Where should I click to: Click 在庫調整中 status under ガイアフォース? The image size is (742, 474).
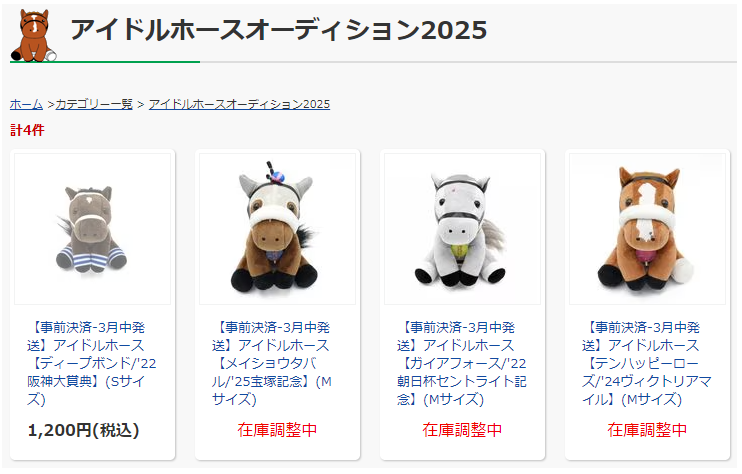pos(462,430)
